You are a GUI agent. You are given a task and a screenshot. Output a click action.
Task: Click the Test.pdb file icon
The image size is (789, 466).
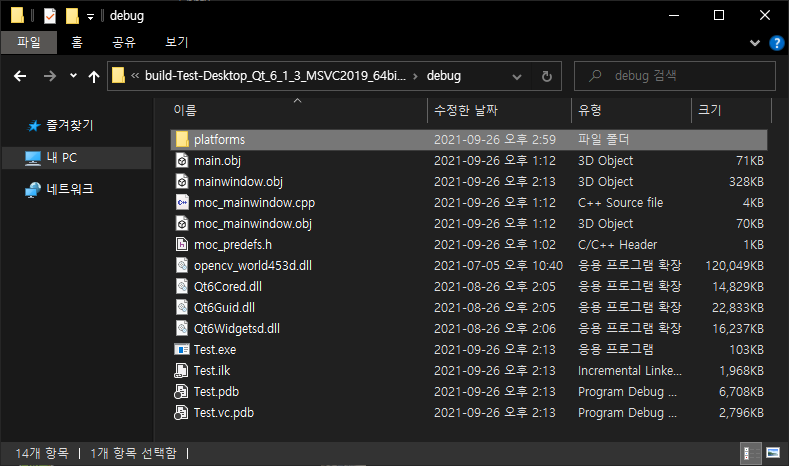click(181, 392)
